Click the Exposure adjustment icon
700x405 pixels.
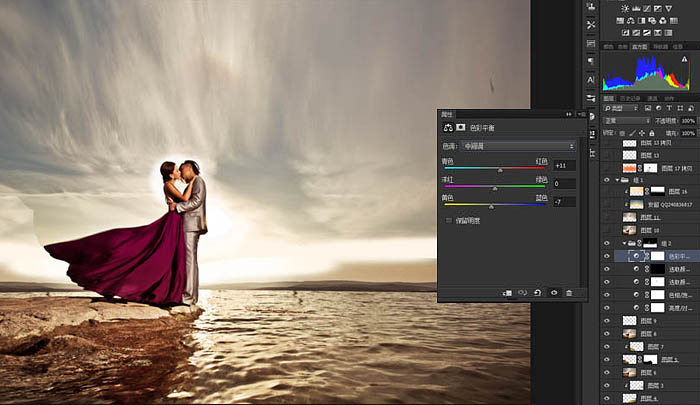pyautogui.click(x=658, y=8)
